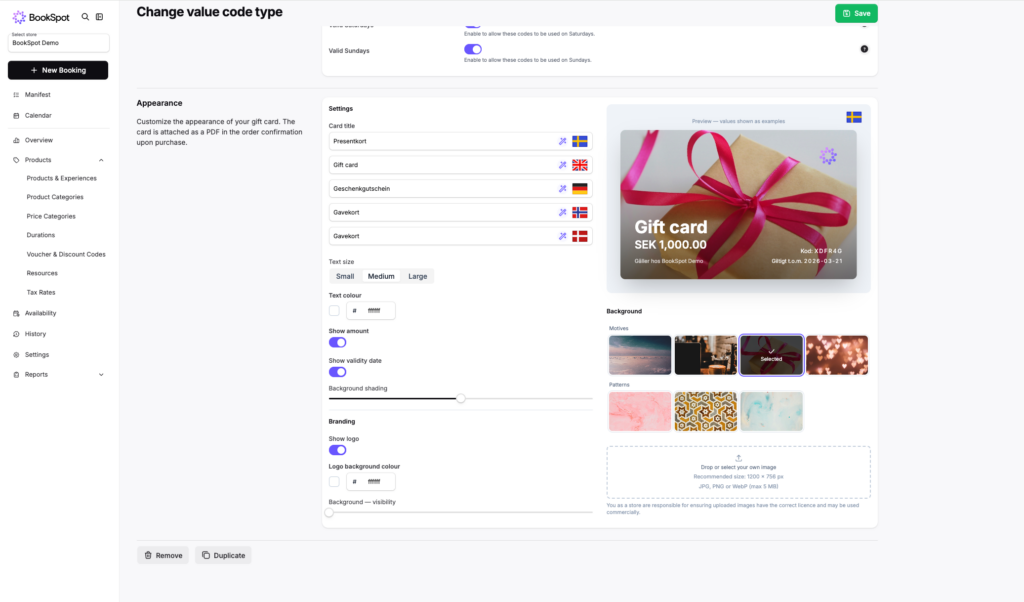The width and height of the screenshot is (1024, 602).
Task: Open Calendar from the sidebar
Action: [38, 115]
